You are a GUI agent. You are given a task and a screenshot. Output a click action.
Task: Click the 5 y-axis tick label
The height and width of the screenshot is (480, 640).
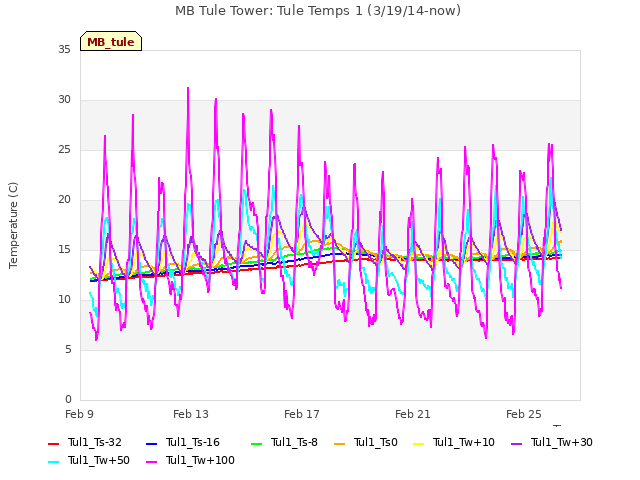(68, 349)
